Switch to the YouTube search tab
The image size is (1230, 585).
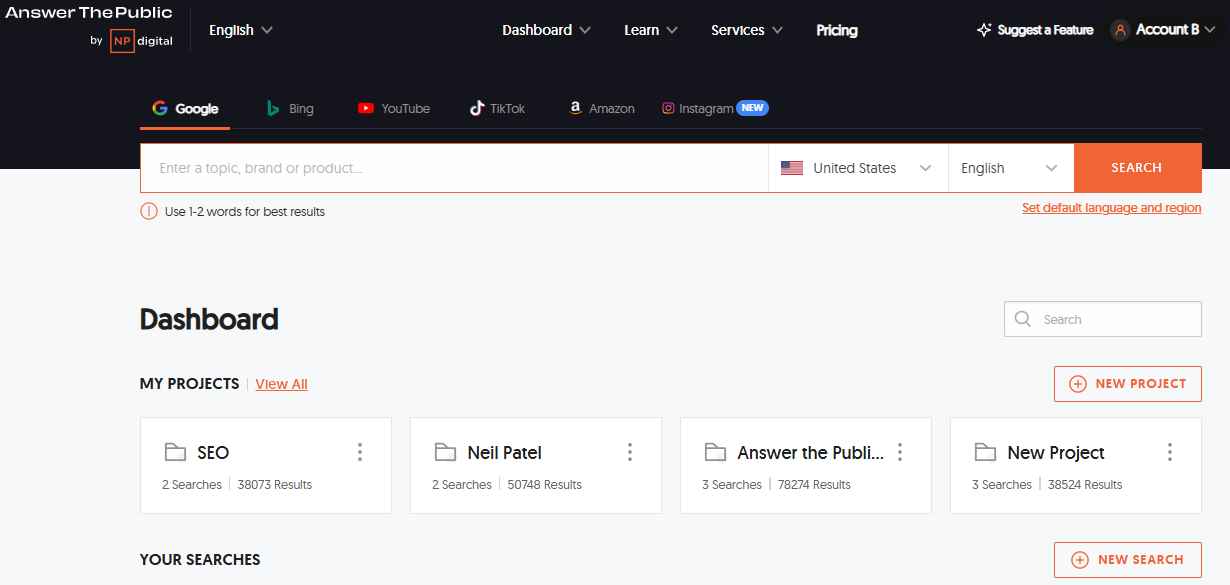point(394,108)
